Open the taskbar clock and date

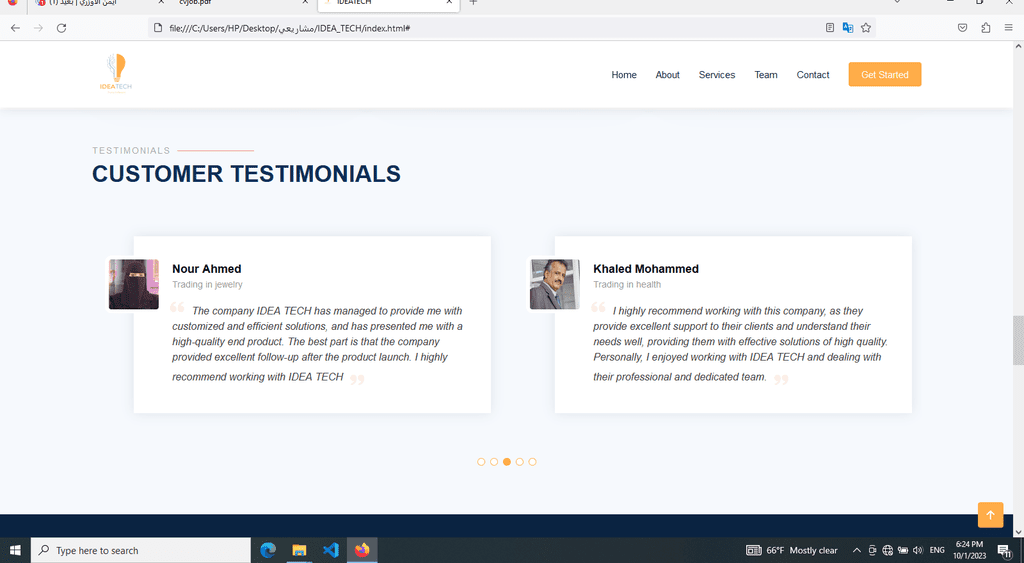[969, 551]
